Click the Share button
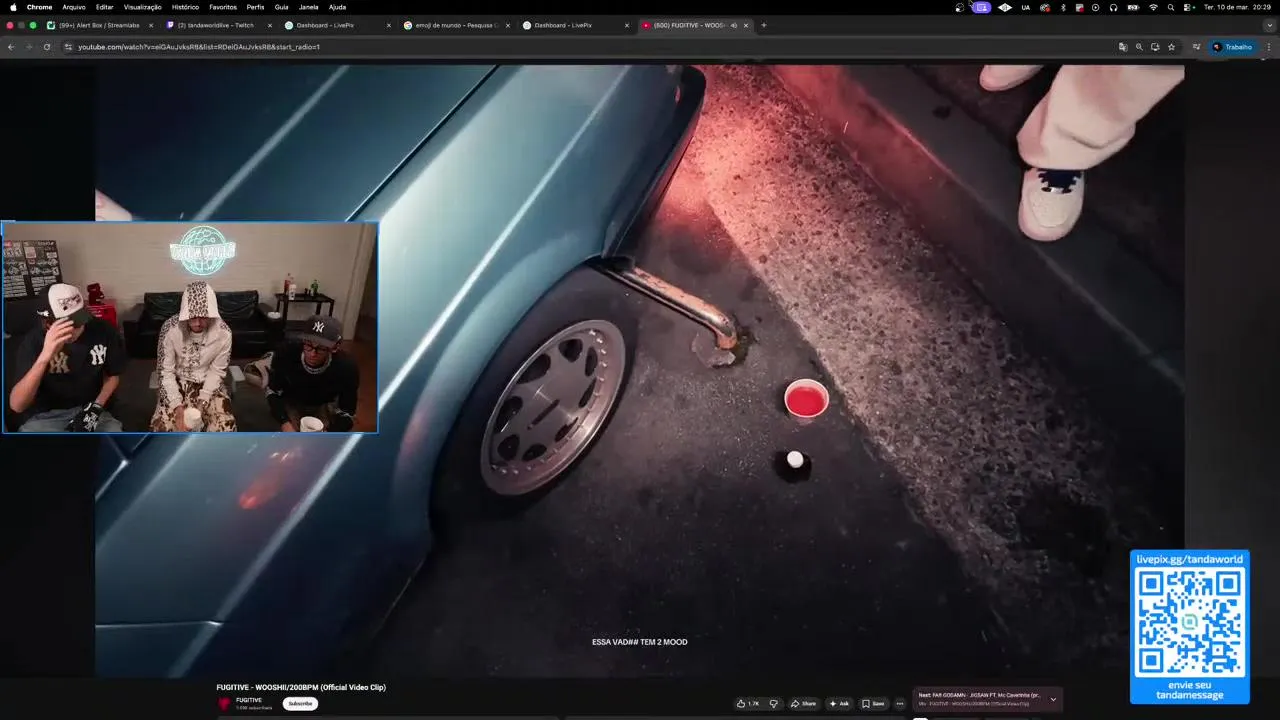The height and width of the screenshot is (720, 1280). 803,703
